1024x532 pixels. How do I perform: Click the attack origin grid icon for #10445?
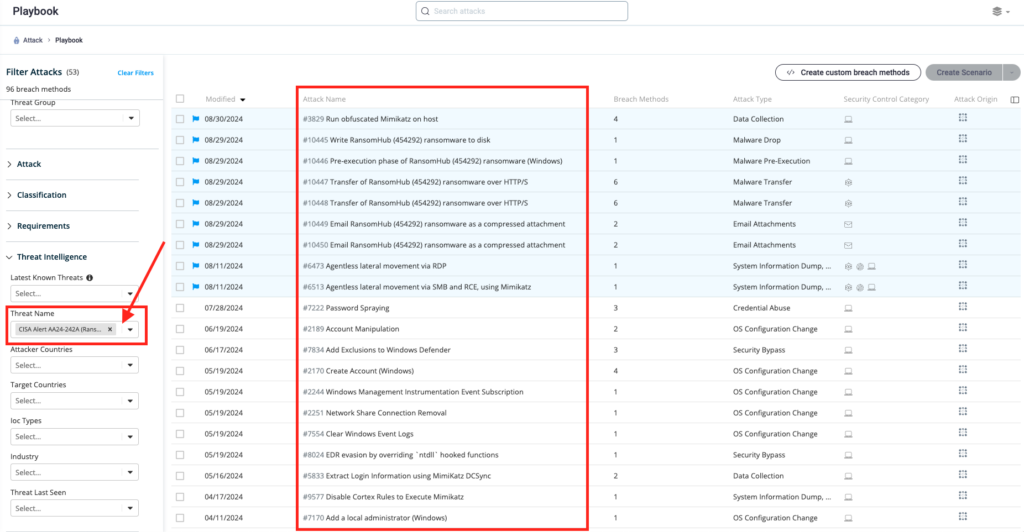[x=963, y=140]
